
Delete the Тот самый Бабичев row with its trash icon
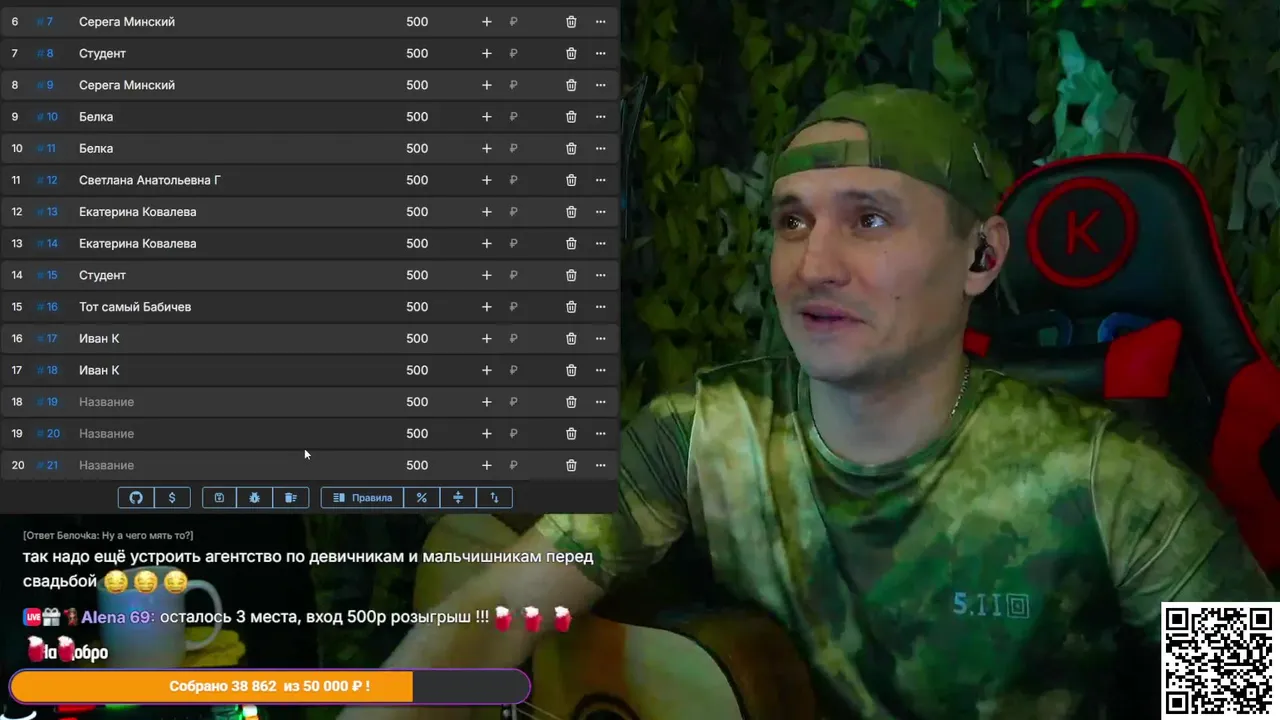571,307
